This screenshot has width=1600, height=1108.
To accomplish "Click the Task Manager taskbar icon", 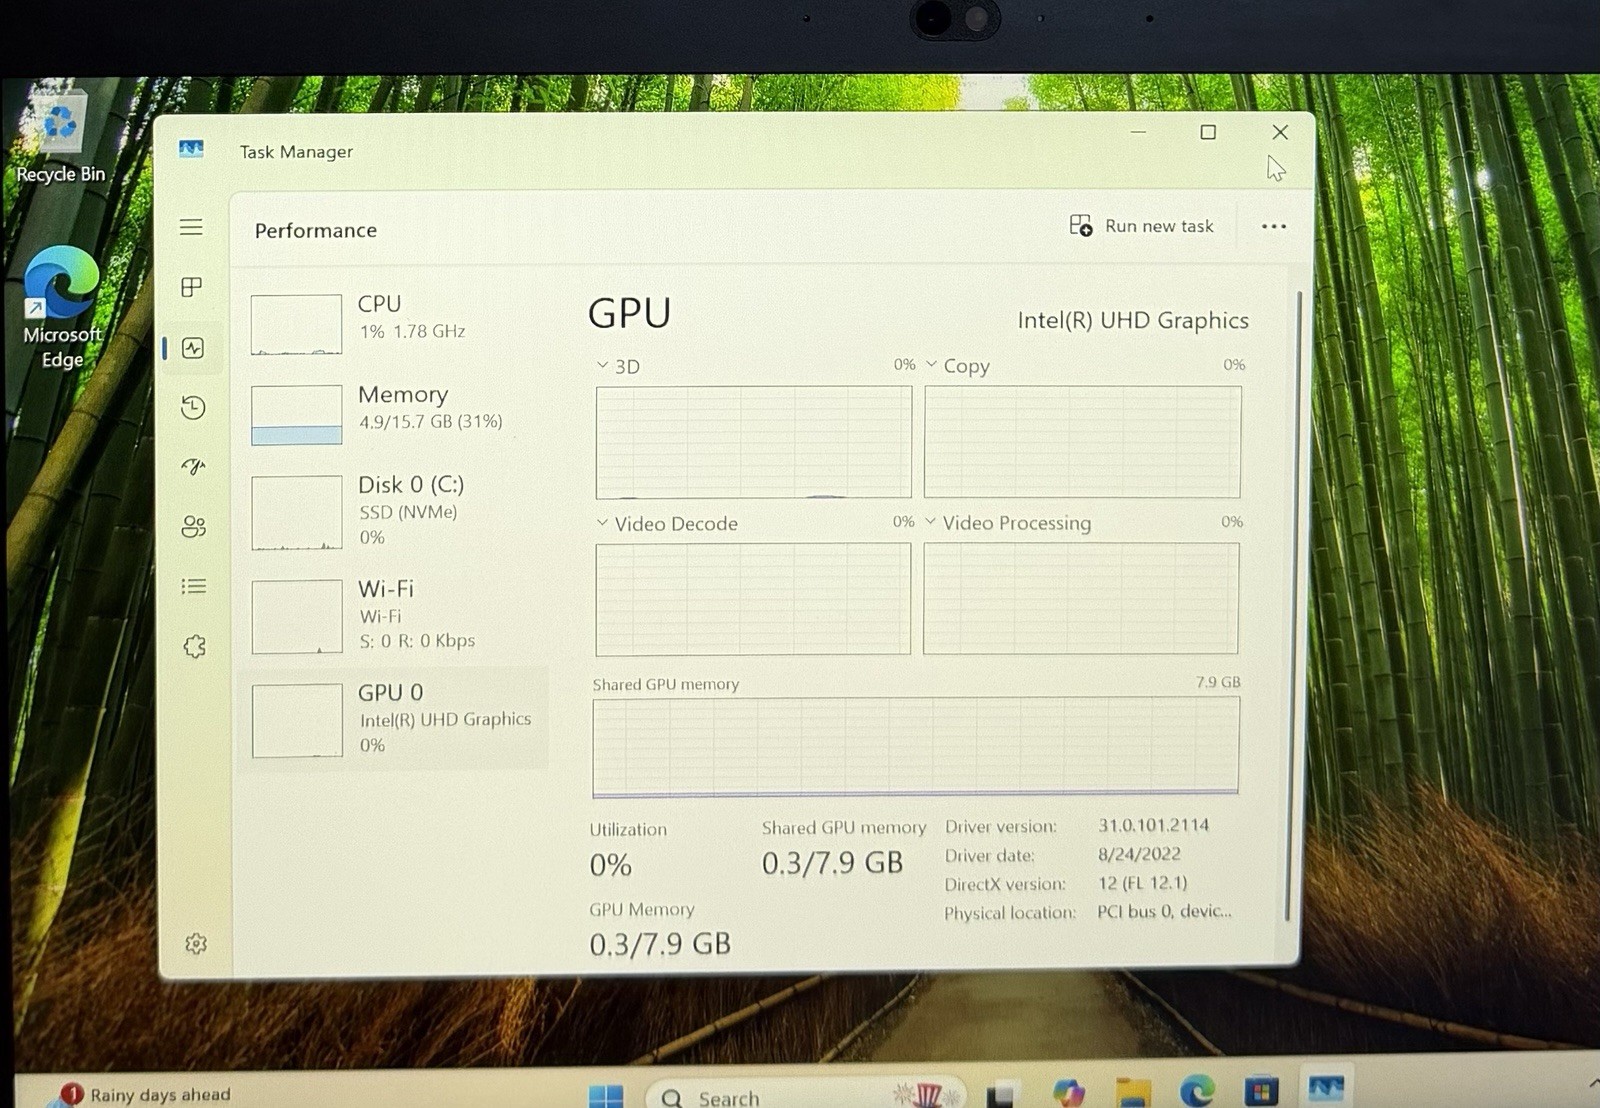I will click(1326, 1088).
